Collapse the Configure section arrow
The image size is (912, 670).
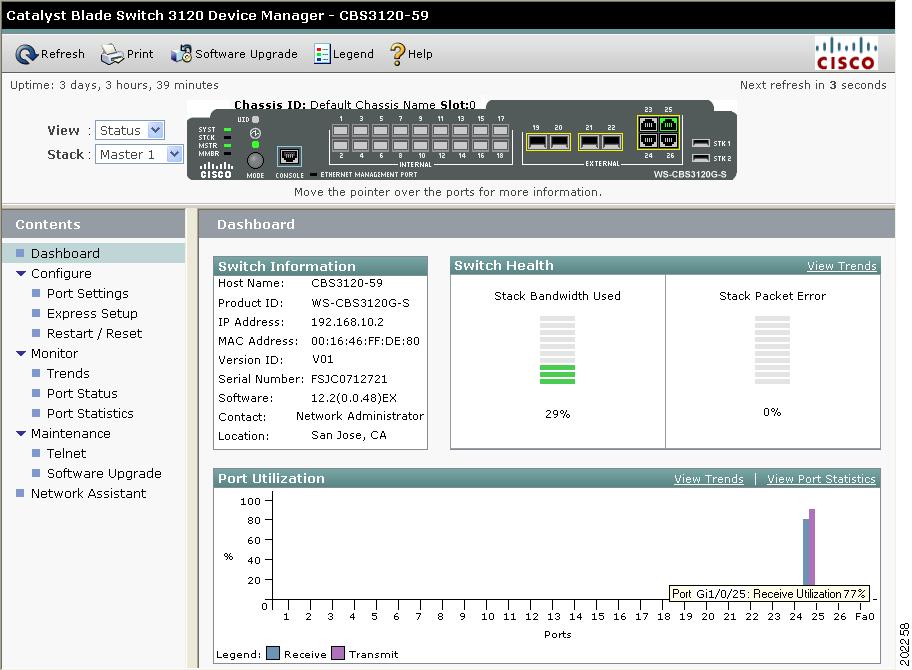tap(21, 273)
